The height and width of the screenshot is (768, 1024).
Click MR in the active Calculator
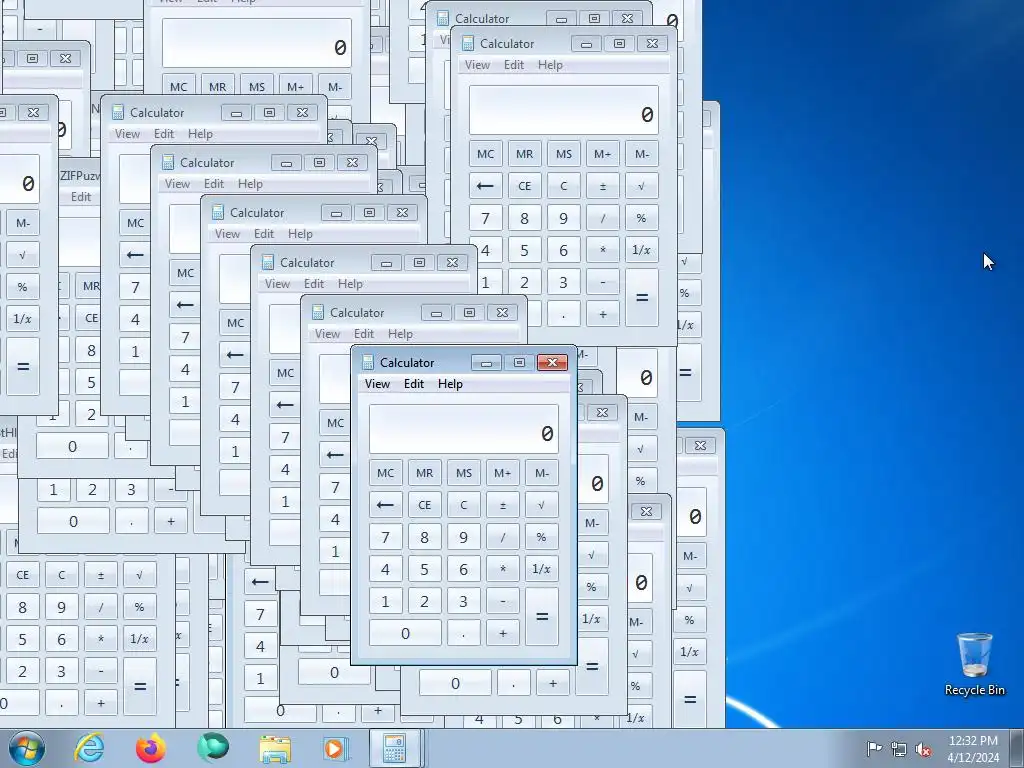(424, 473)
